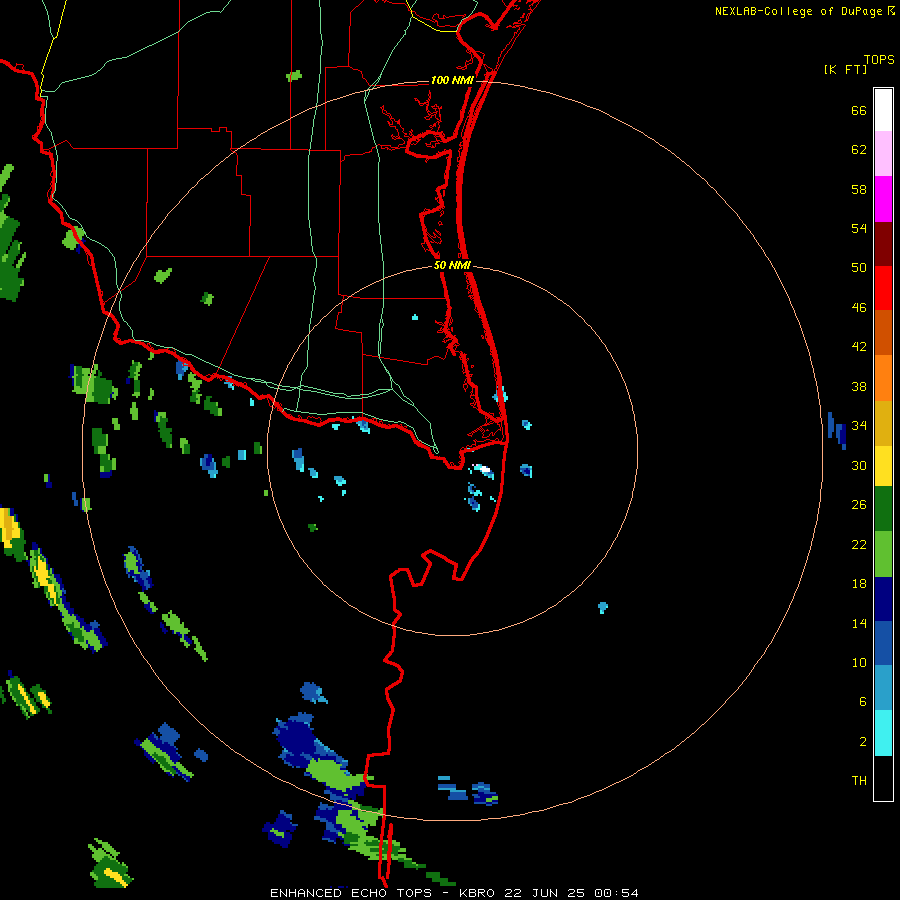Click the light pink legend swatch
This screenshot has height=900, width=900.
(x=883, y=153)
